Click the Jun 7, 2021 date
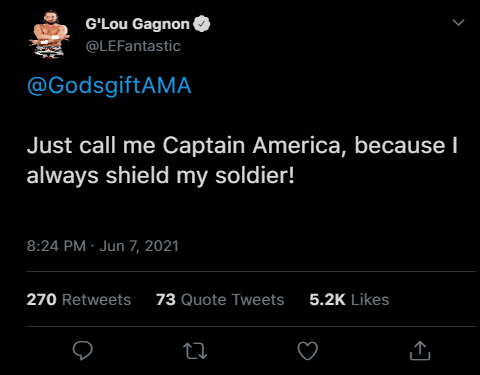The width and height of the screenshot is (480, 375). [x=139, y=246]
